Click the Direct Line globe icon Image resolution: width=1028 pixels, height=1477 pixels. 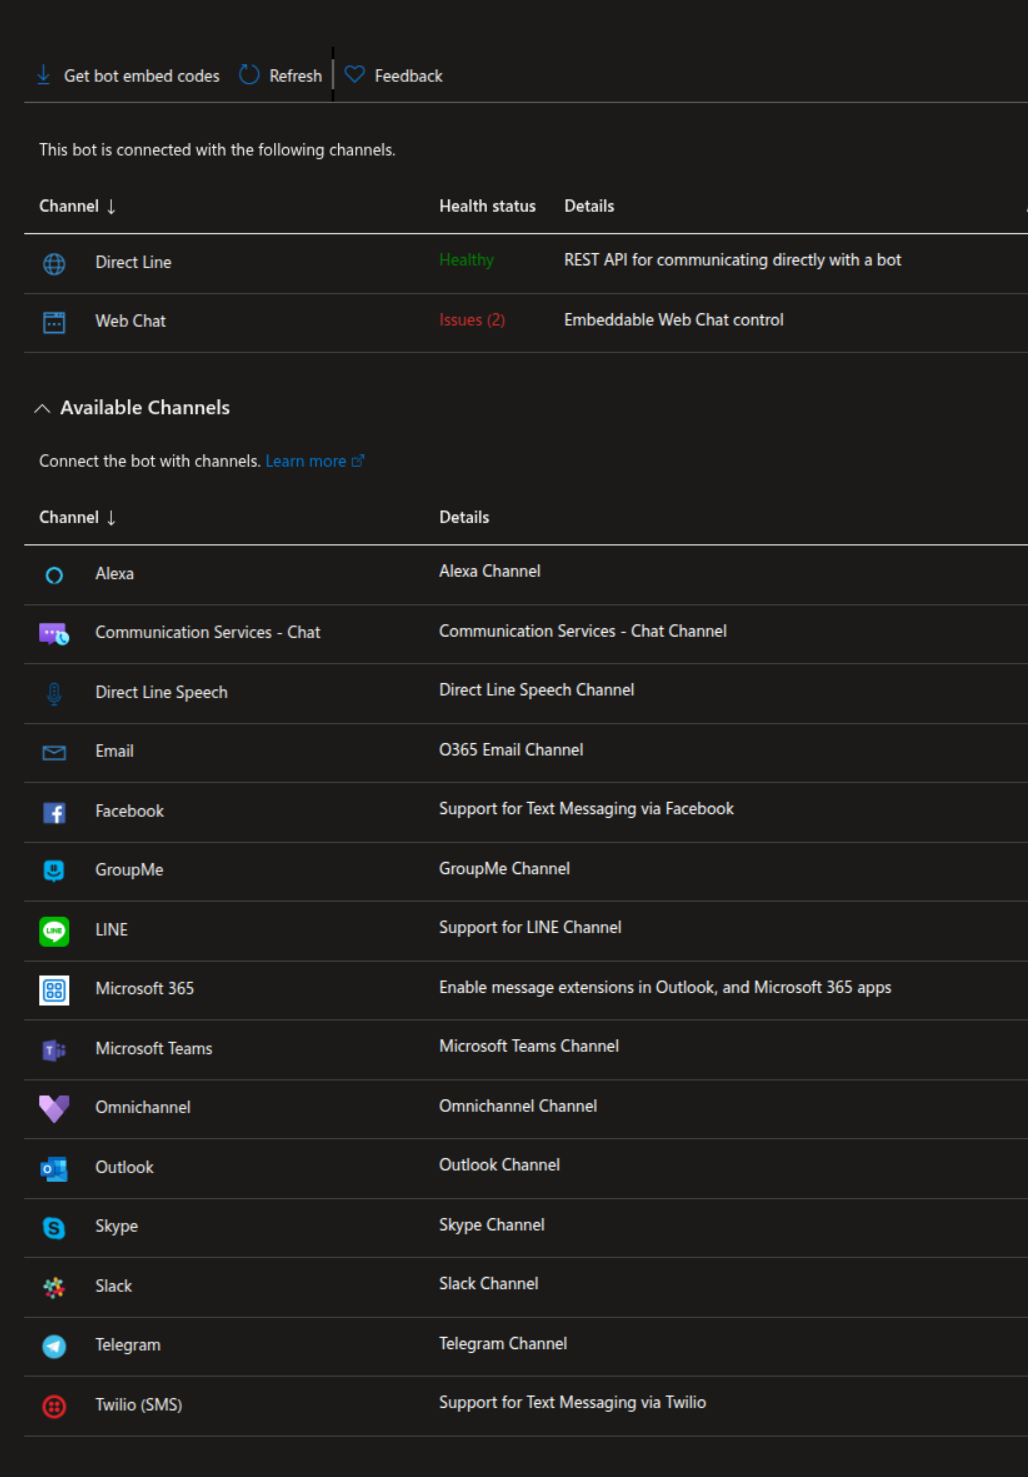tap(54, 264)
